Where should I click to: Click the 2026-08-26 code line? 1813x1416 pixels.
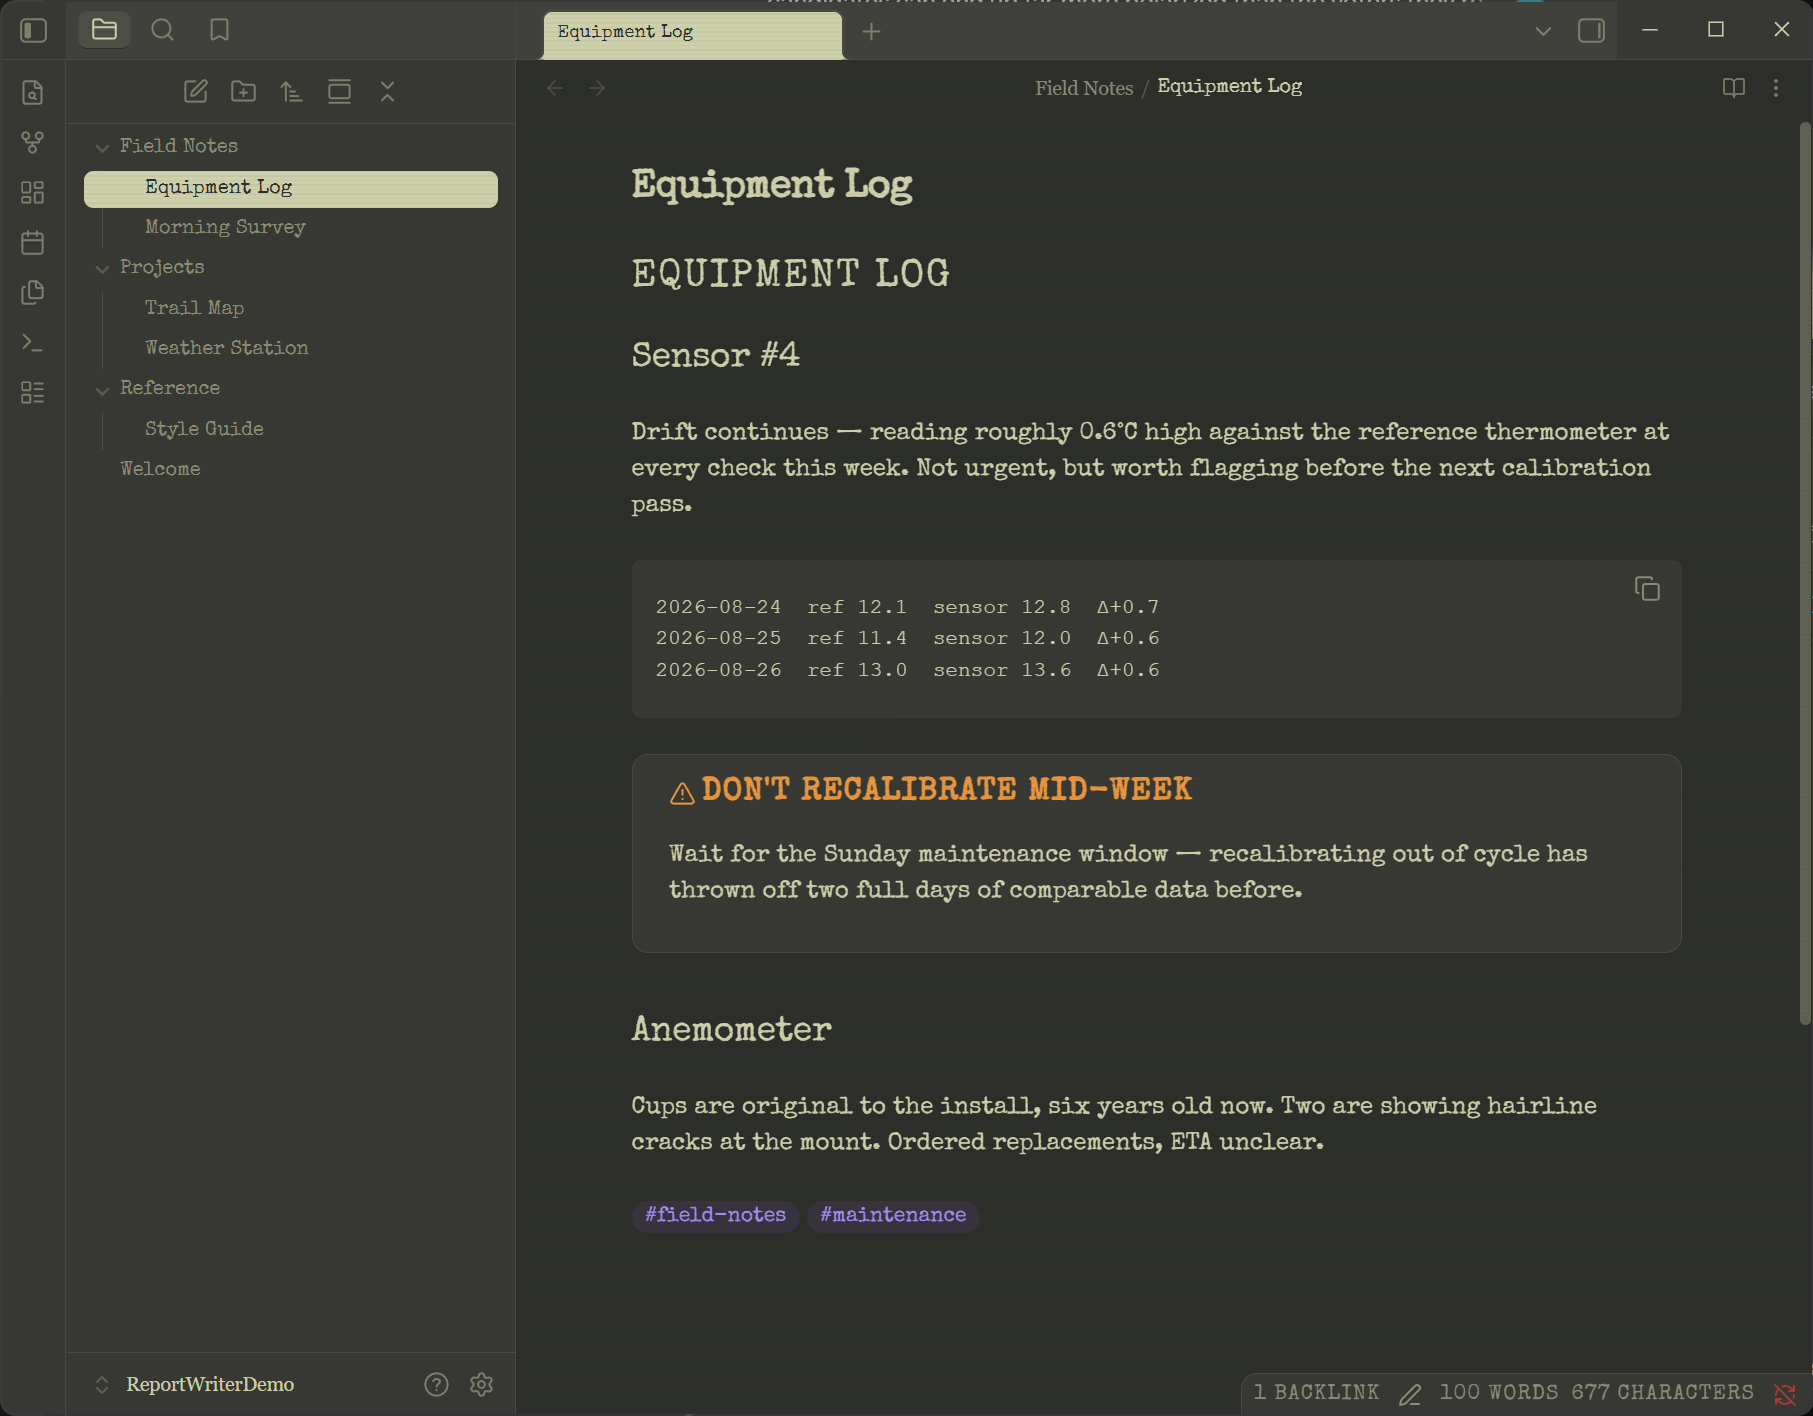(907, 671)
